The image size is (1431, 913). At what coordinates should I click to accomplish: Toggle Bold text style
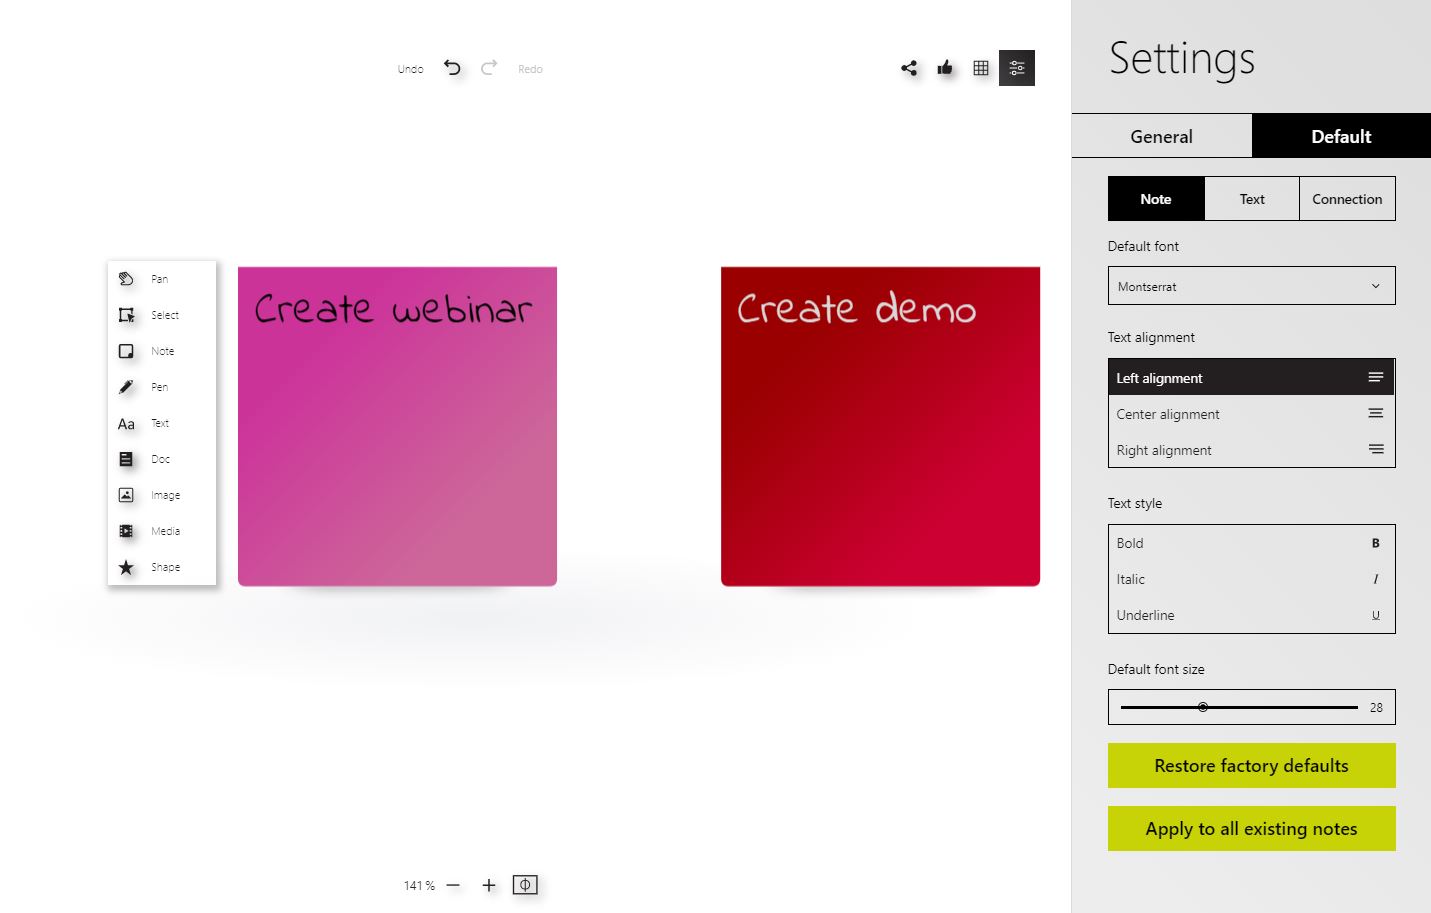tap(1251, 543)
